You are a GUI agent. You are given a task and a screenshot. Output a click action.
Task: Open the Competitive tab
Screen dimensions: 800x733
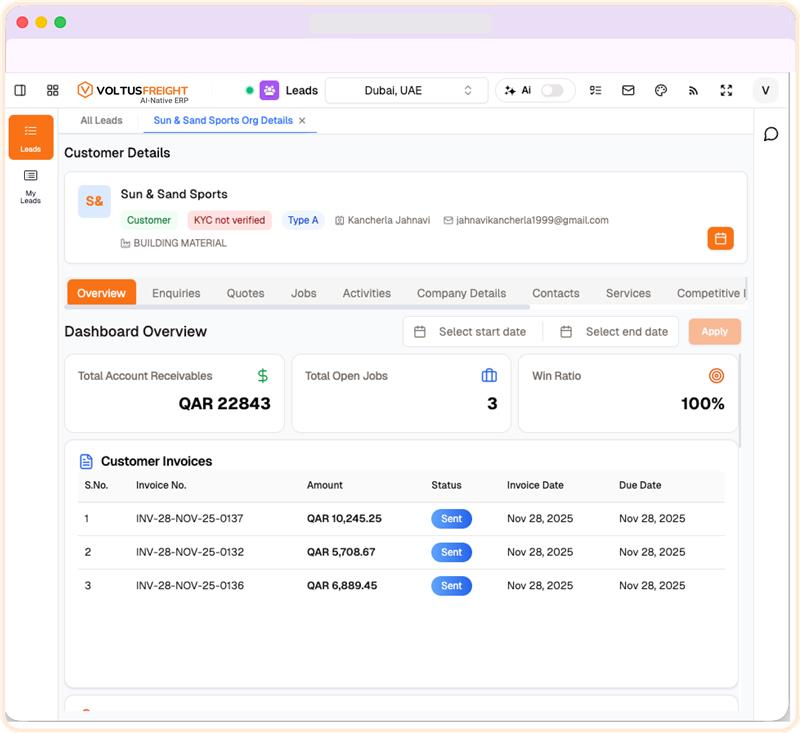click(x=710, y=293)
